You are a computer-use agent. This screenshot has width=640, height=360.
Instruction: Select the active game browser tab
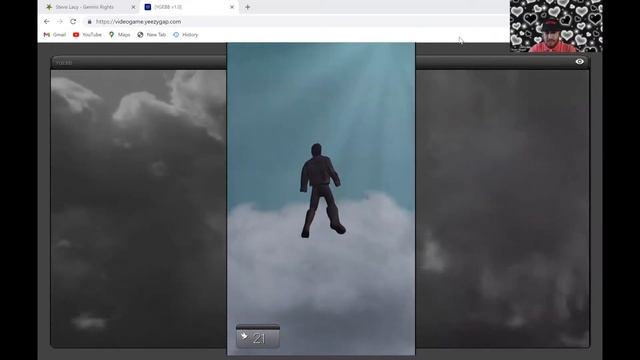[x=189, y=7]
